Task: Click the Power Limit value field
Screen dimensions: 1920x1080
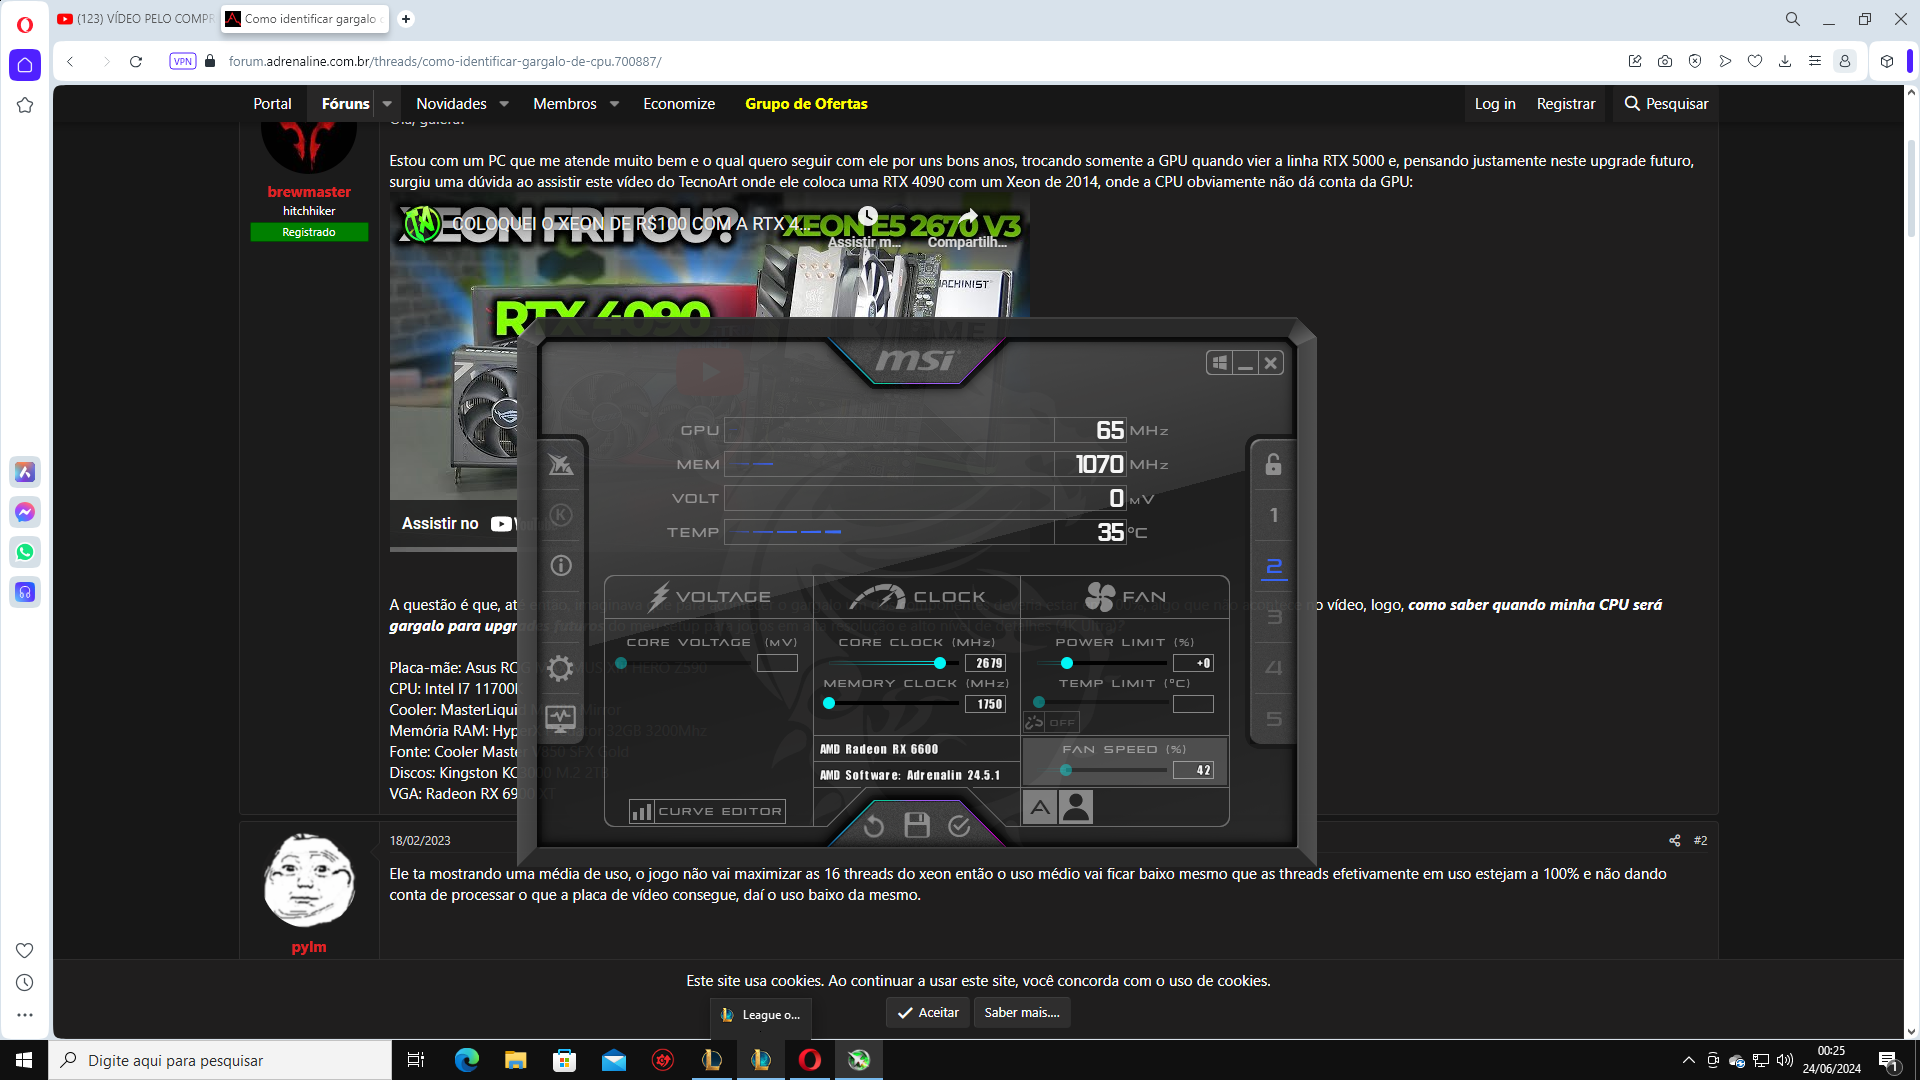Action: tap(1193, 663)
